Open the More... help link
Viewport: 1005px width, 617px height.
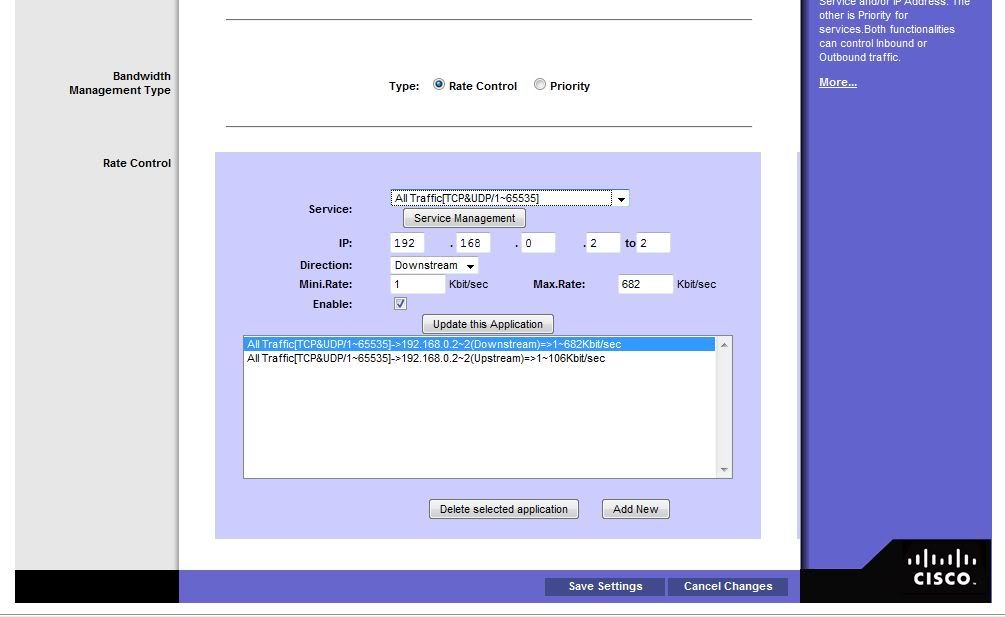pyautogui.click(x=837, y=82)
